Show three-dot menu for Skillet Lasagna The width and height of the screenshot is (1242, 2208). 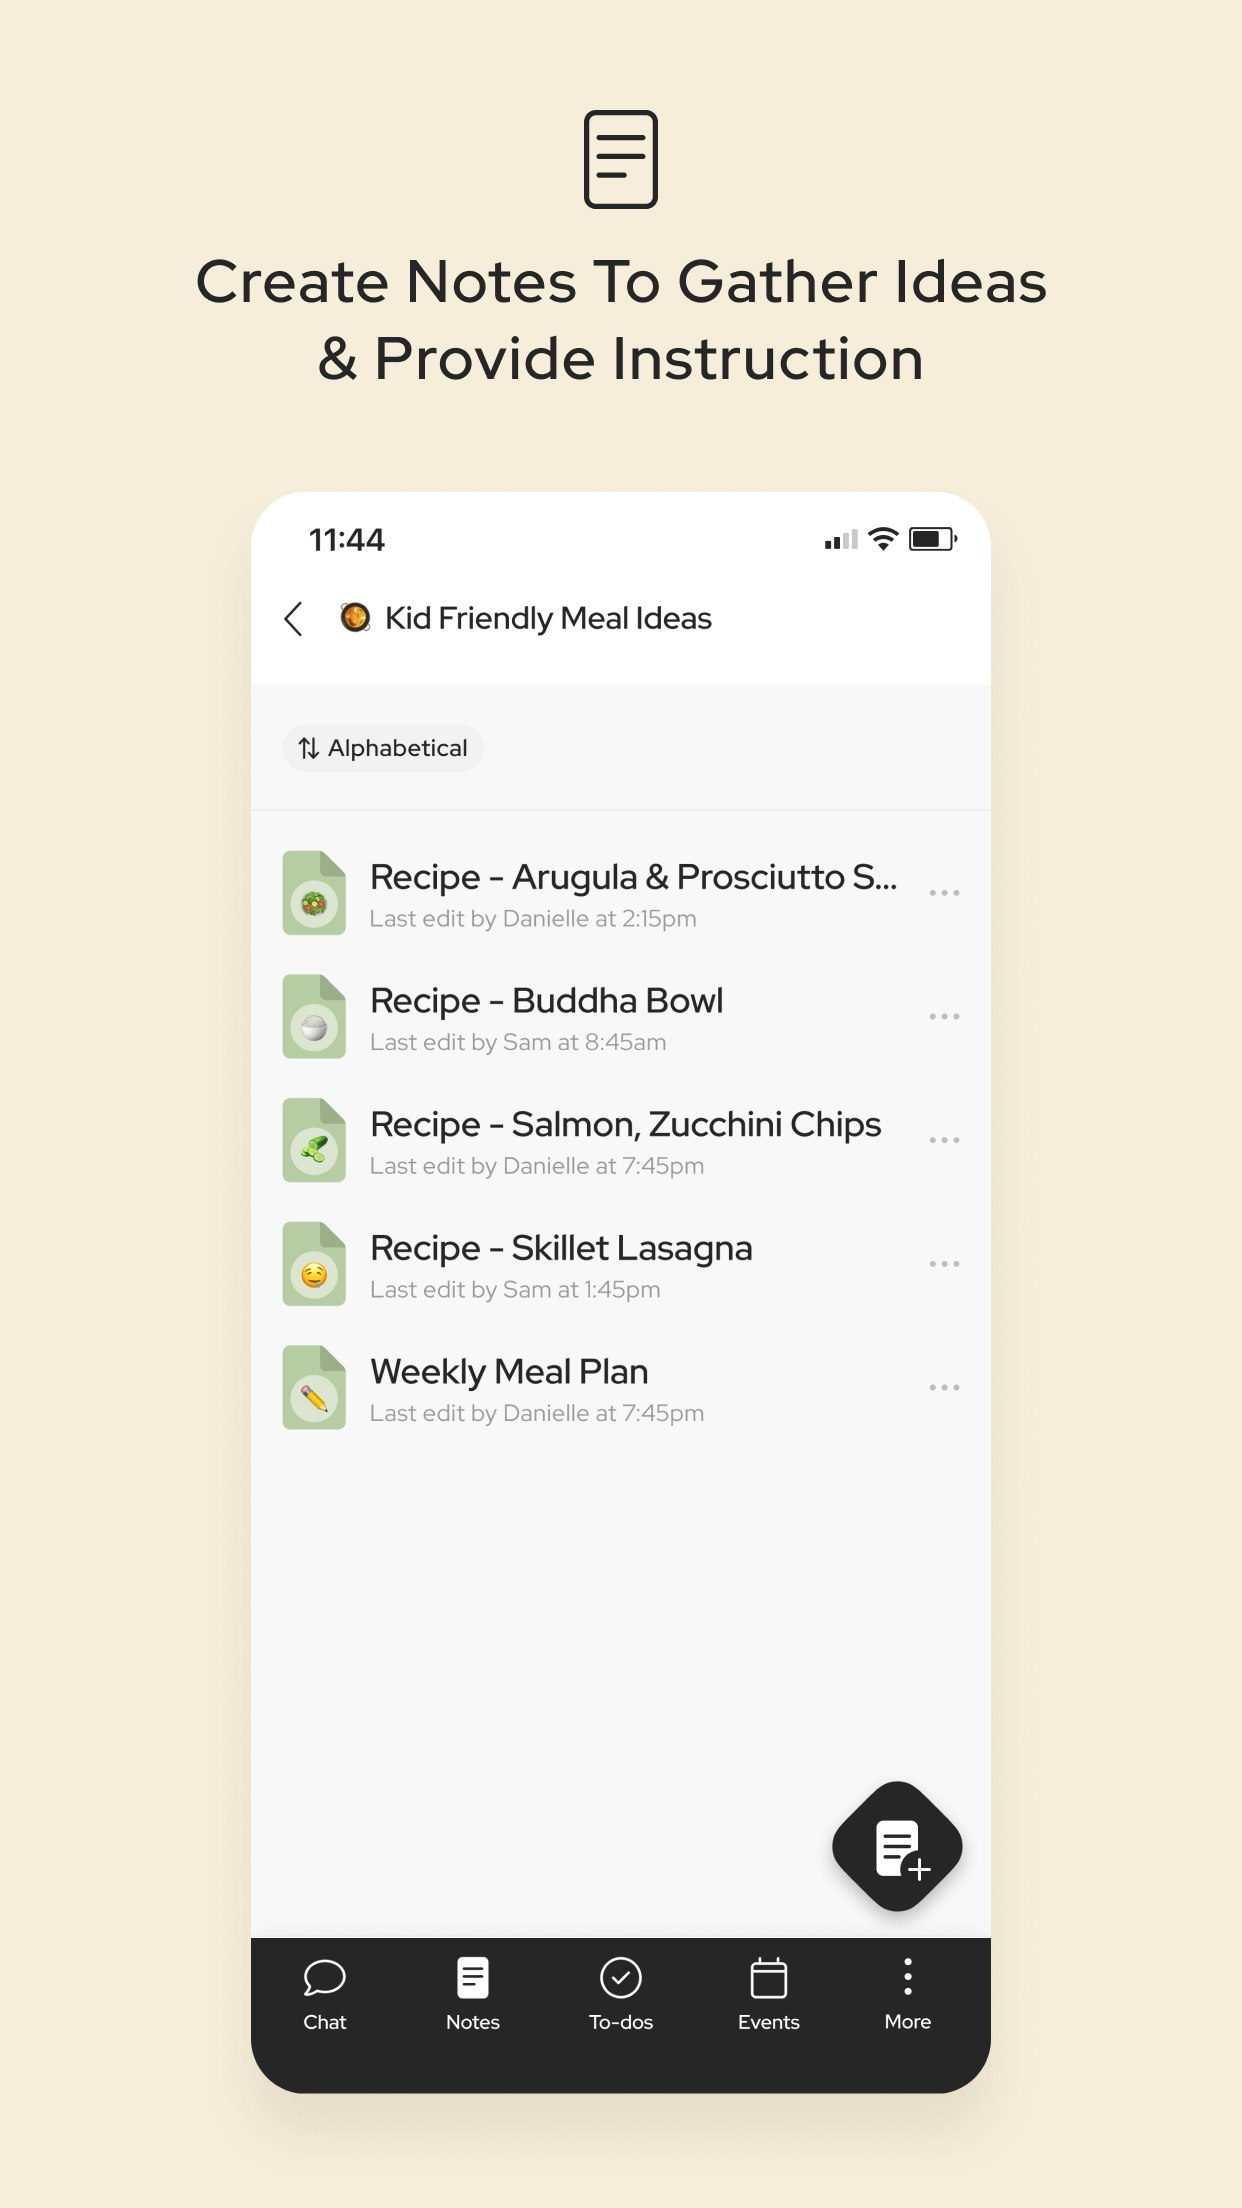click(x=944, y=1264)
